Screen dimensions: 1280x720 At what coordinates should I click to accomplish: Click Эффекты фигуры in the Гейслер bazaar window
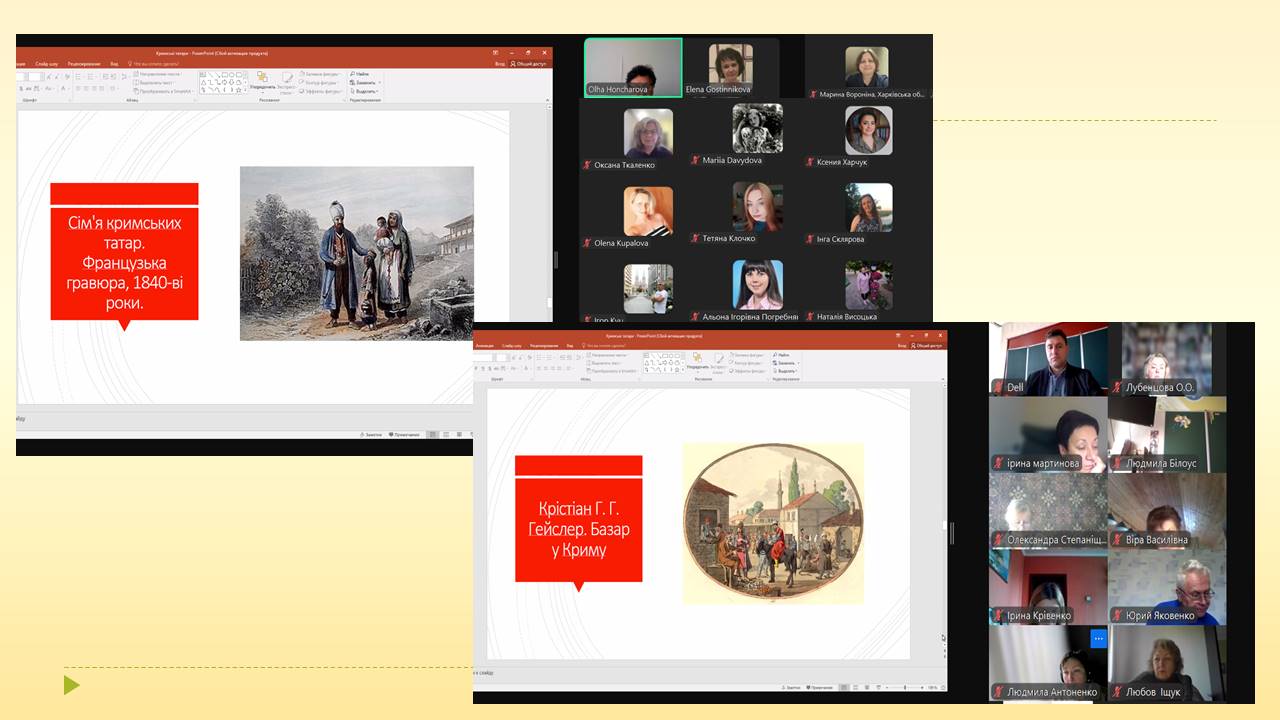coord(749,371)
